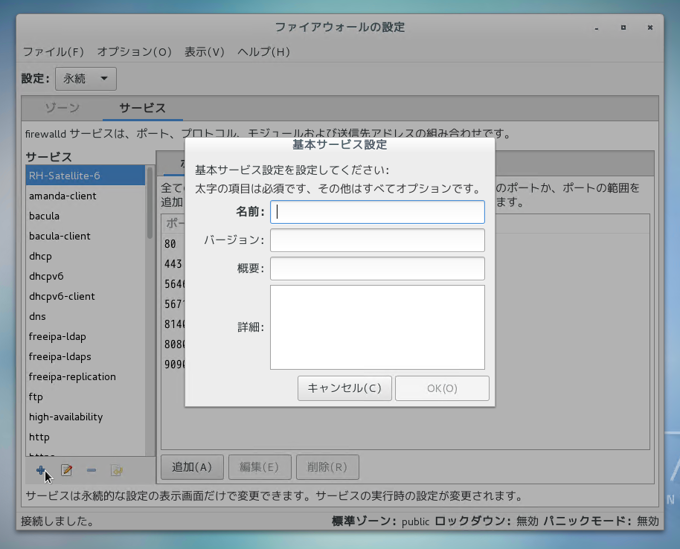Select the bacula service
The width and height of the screenshot is (680, 549).
[x=85, y=216]
